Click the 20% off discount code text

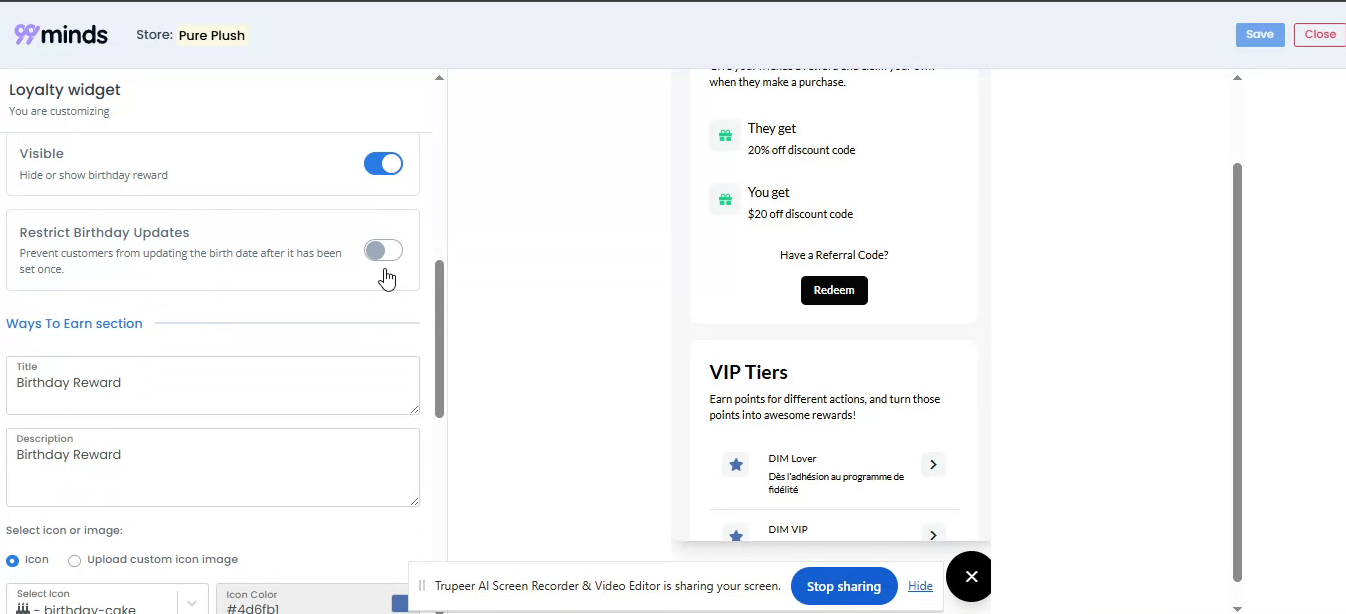click(x=801, y=150)
